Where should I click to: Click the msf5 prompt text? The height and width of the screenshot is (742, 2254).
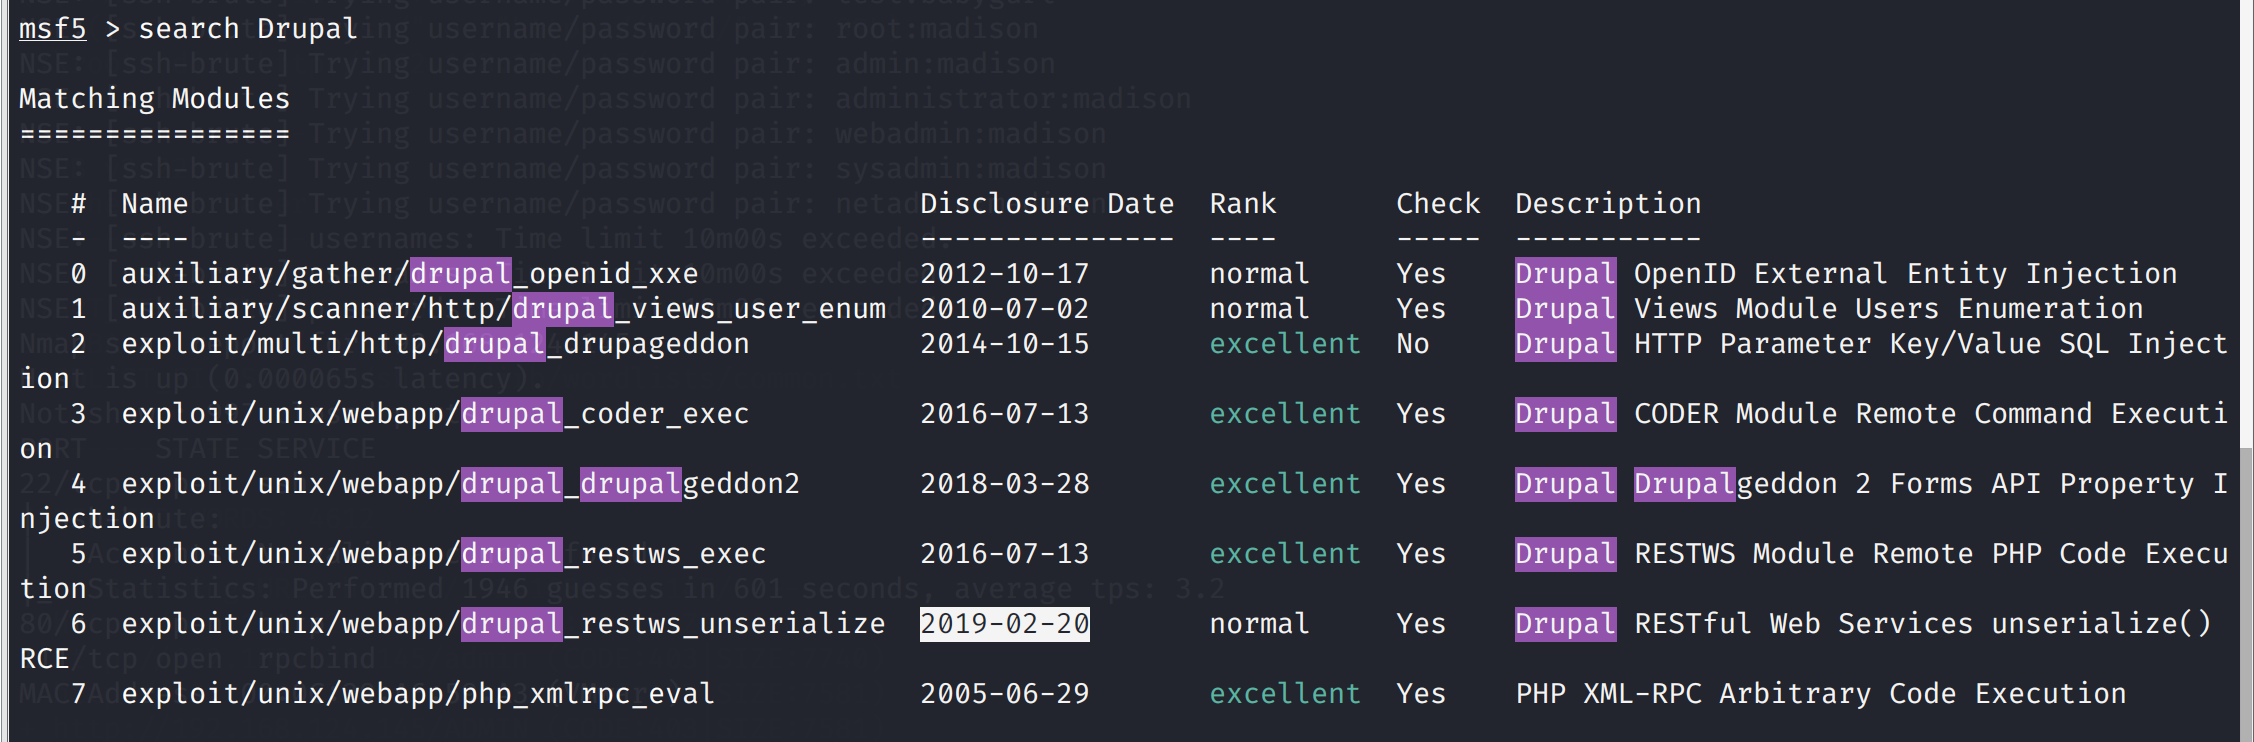pyautogui.click(x=53, y=29)
